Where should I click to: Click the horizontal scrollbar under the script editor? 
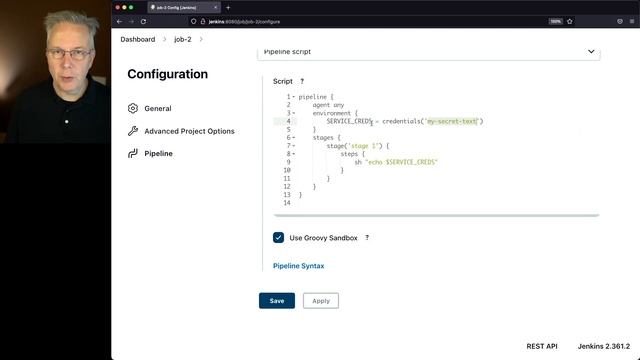[436, 215]
